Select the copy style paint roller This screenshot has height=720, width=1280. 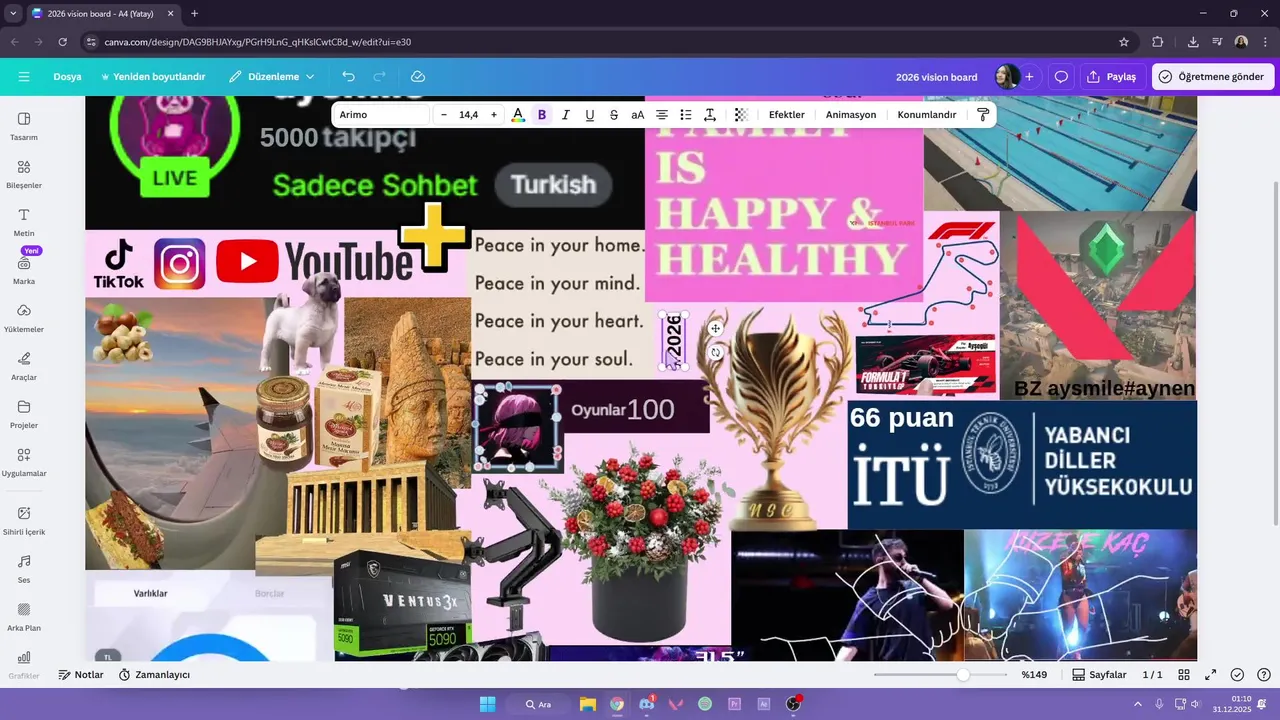(983, 115)
